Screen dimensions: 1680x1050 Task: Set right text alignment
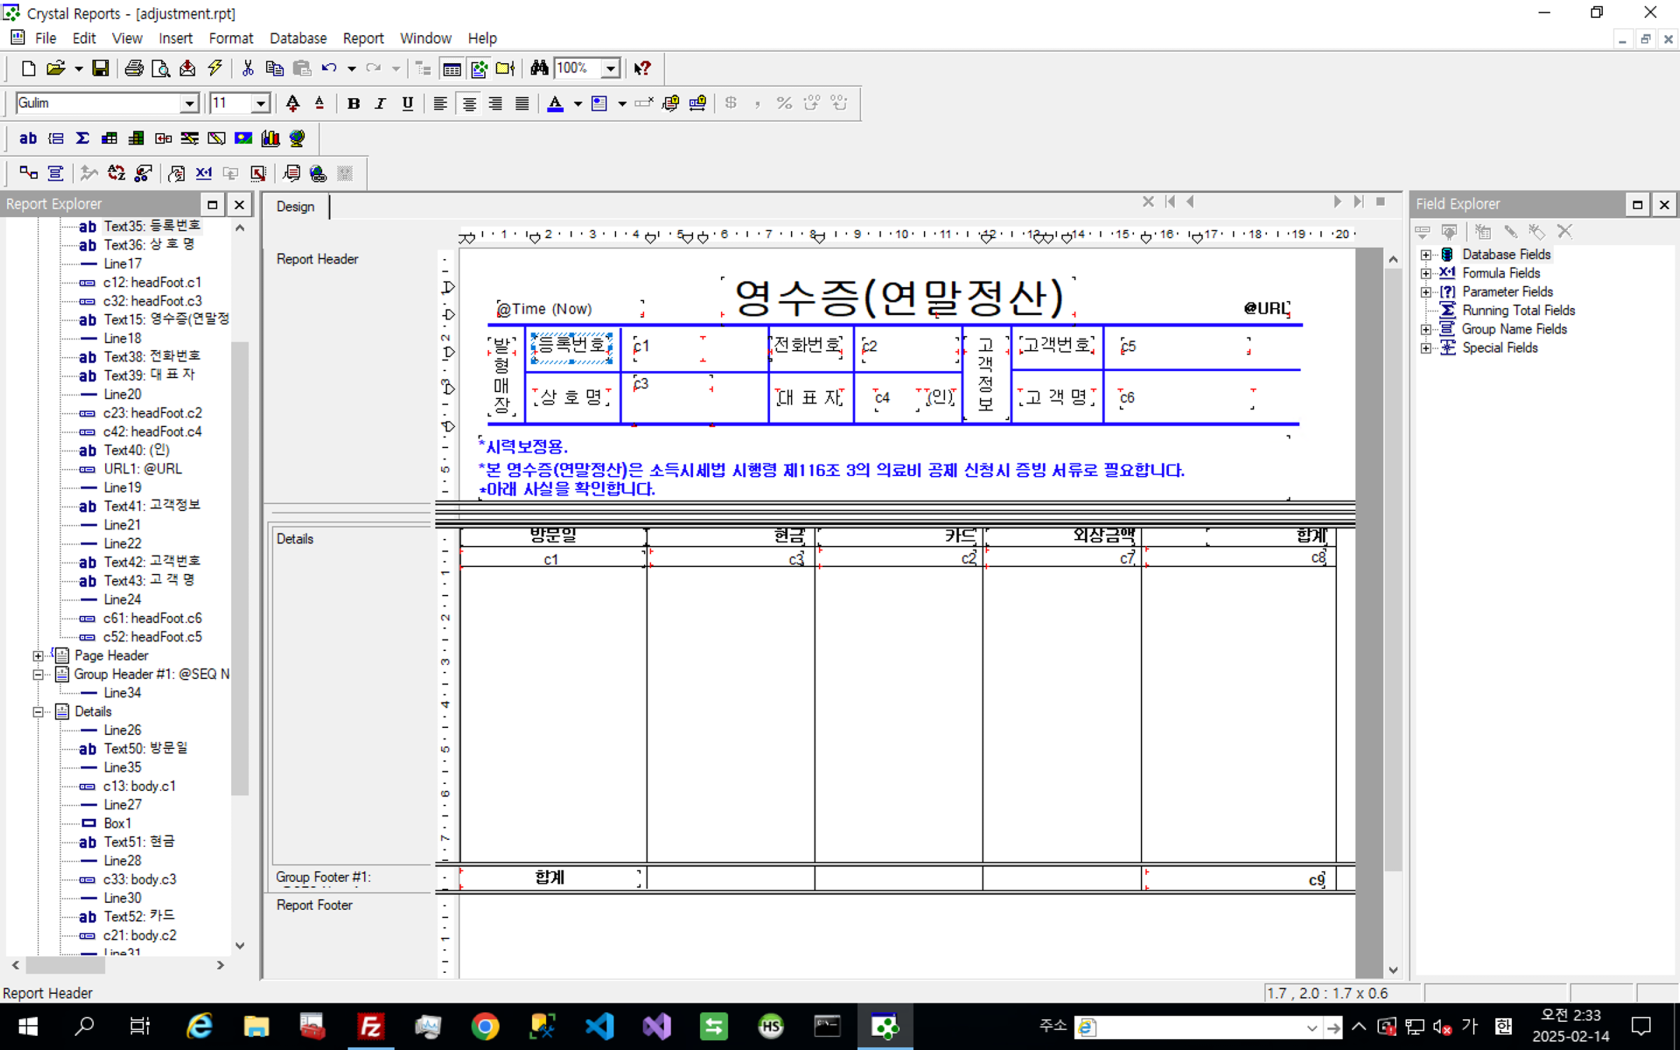pos(495,103)
